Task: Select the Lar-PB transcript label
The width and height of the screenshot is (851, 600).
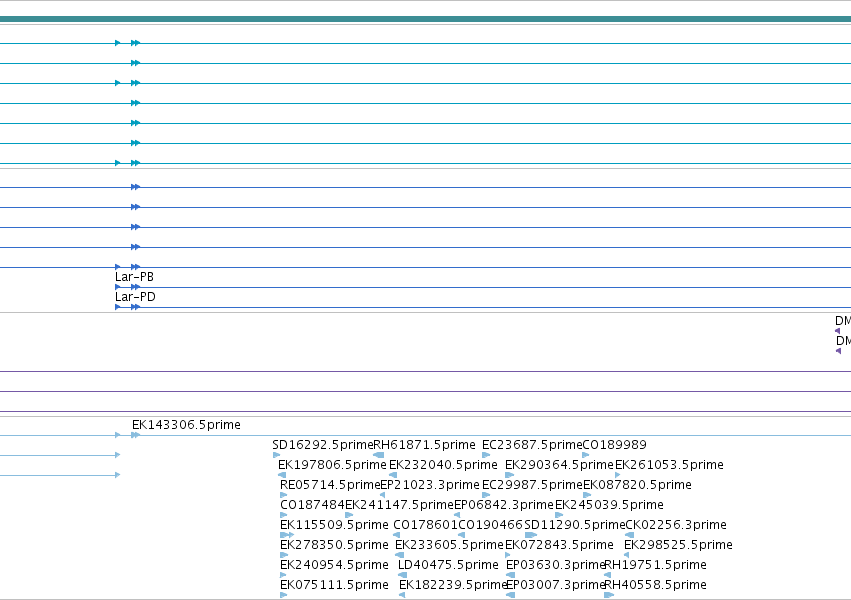Action: (x=134, y=277)
